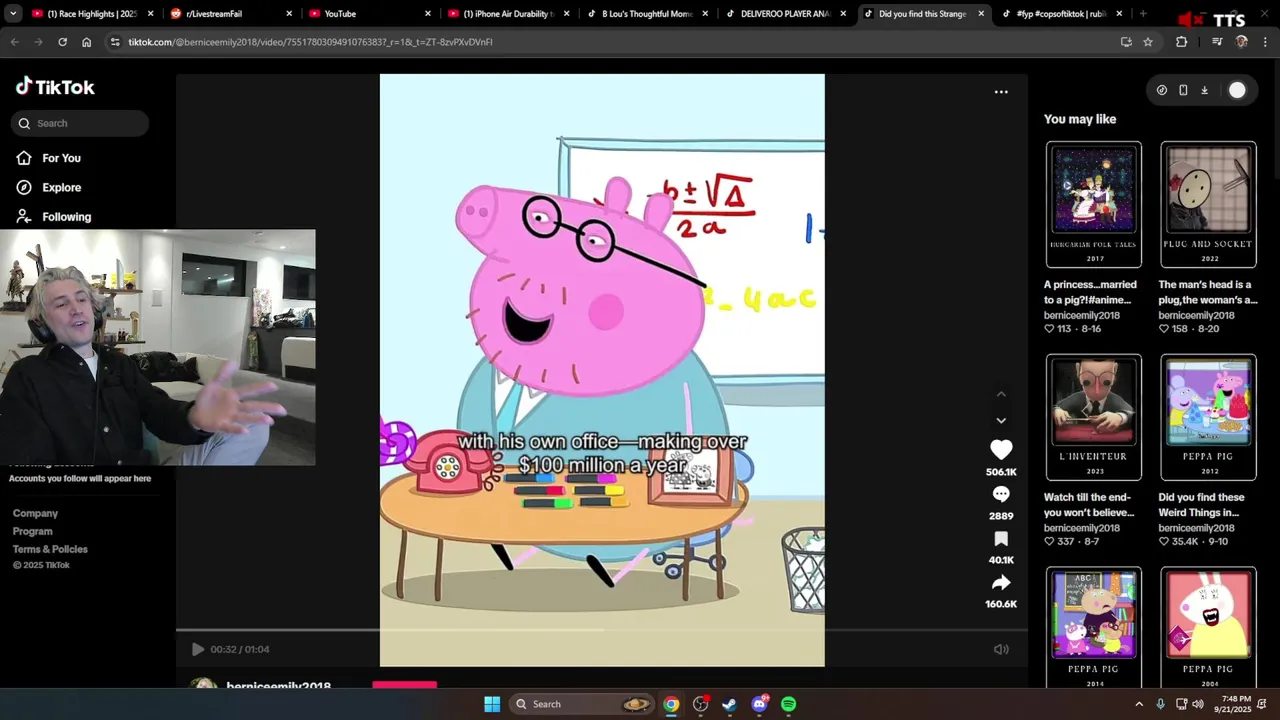
Task: Share the video using the arrow icon
Action: 1001,582
